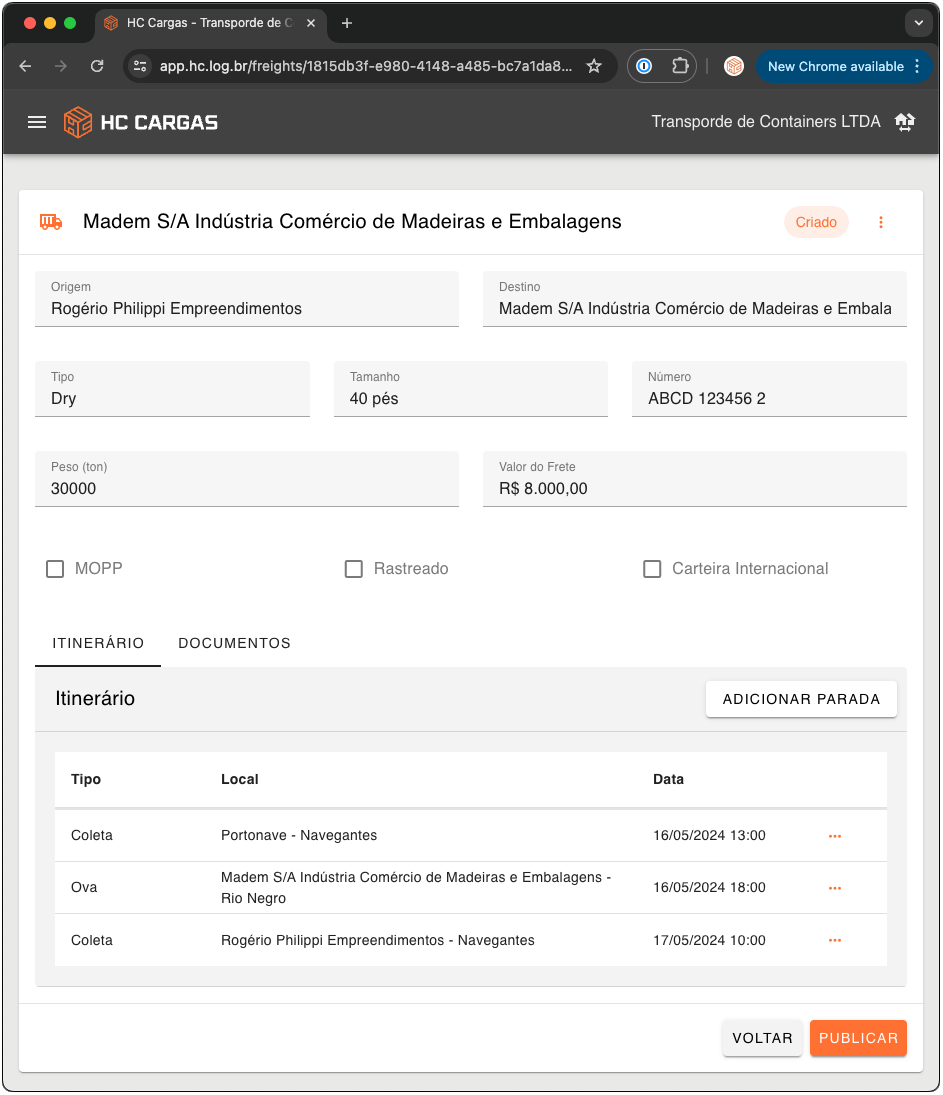The width and height of the screenshot is (943, 1095).
Task: Click the Número field with ABCD 123456 2
Action: coord(770,389)
